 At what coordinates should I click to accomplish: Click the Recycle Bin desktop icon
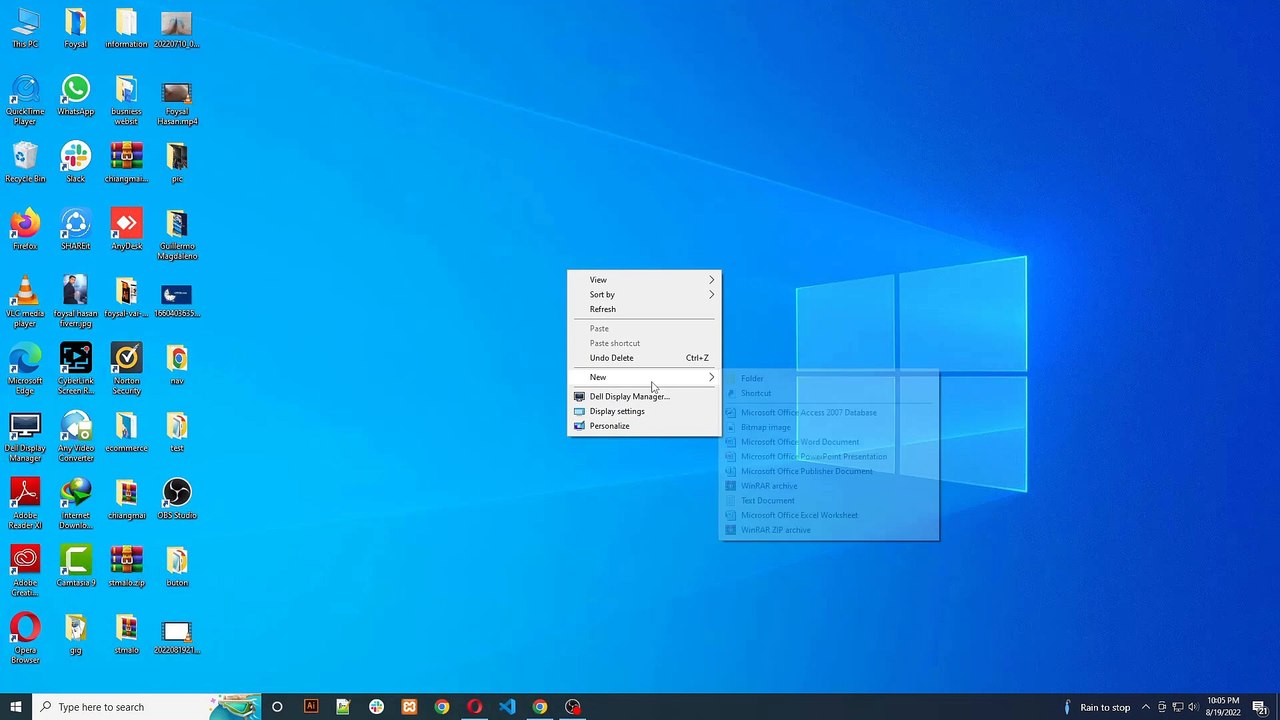[25, 158]
